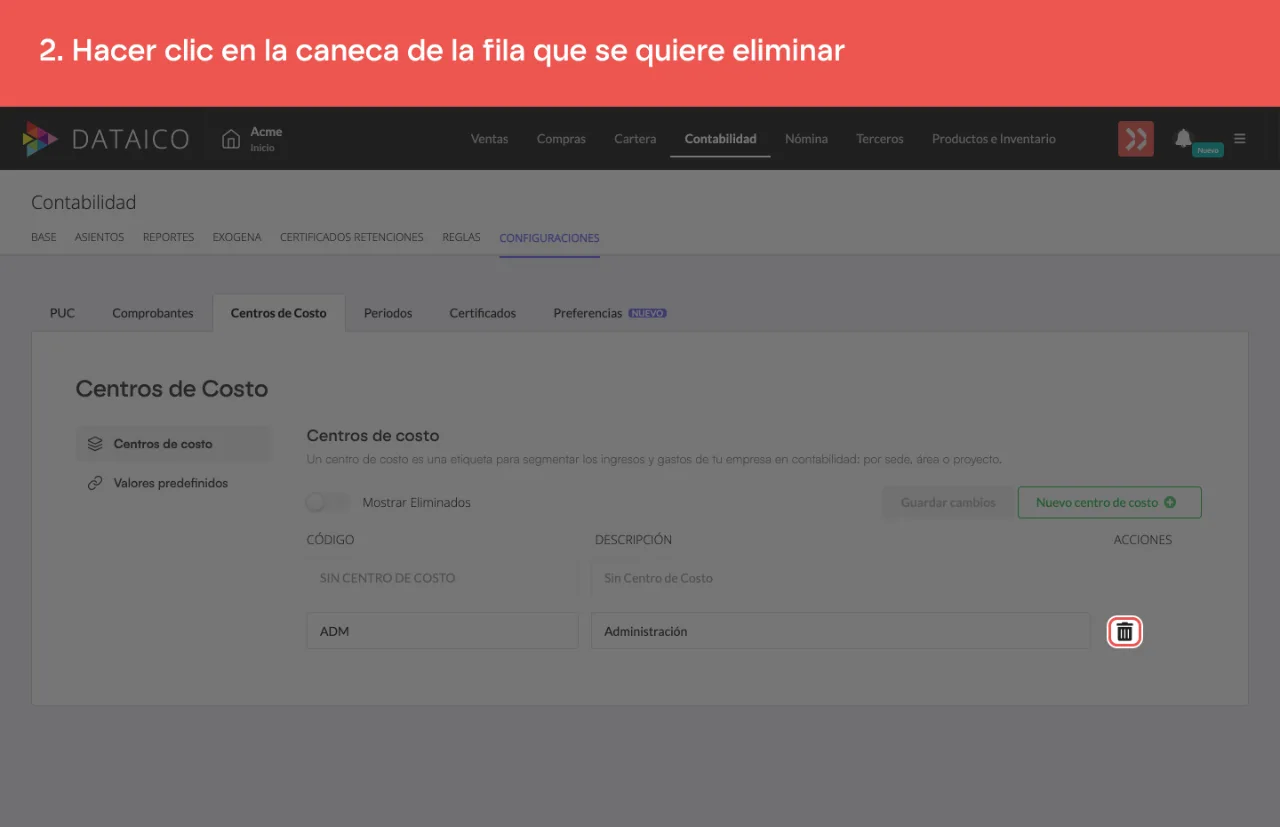The height and width of the screenshot is (827, 1280).
Task: Click the link icon beside Valores predefinidos
Action: click(95, 483)
